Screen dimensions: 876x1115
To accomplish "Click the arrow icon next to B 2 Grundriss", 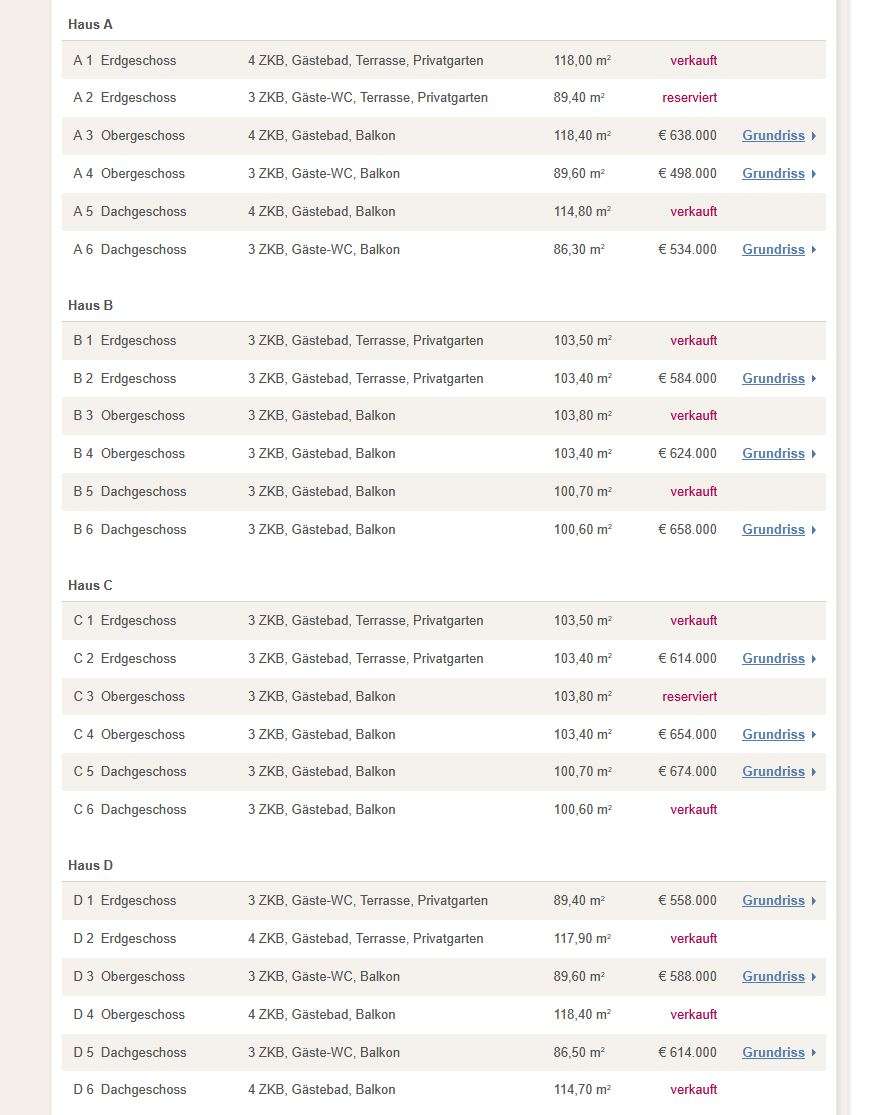I will point(813,379).
